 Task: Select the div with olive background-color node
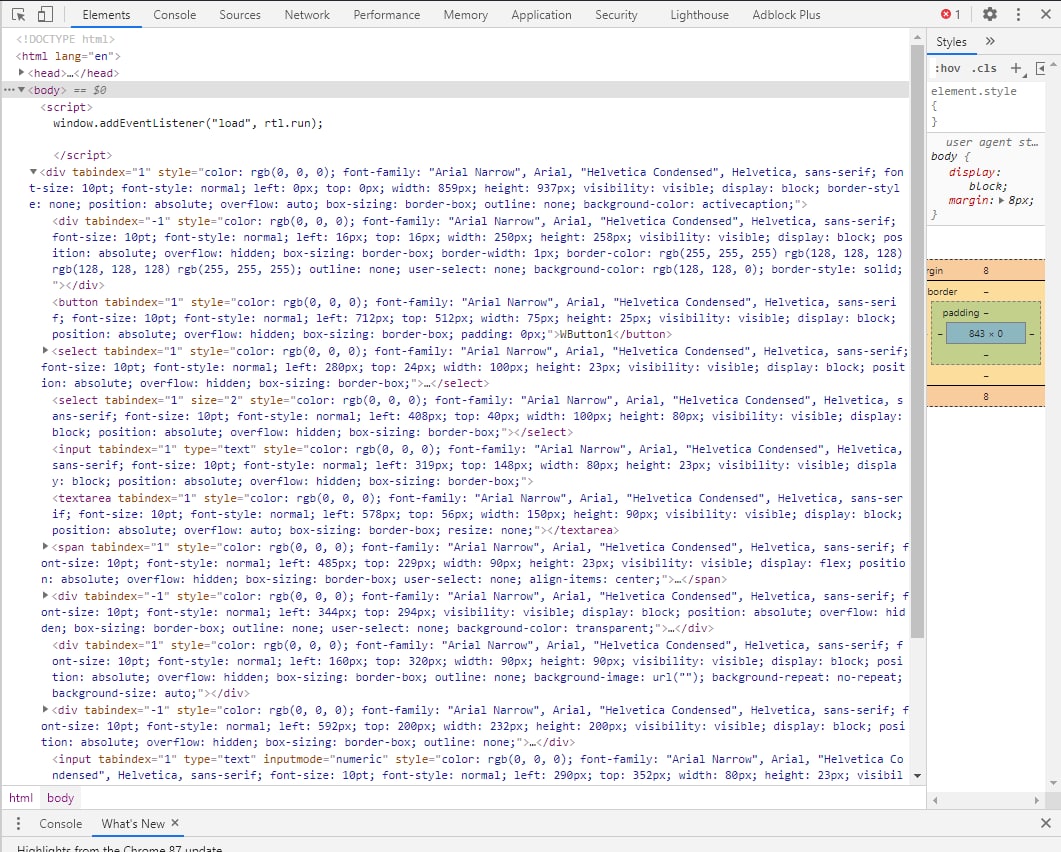(477, 253)
